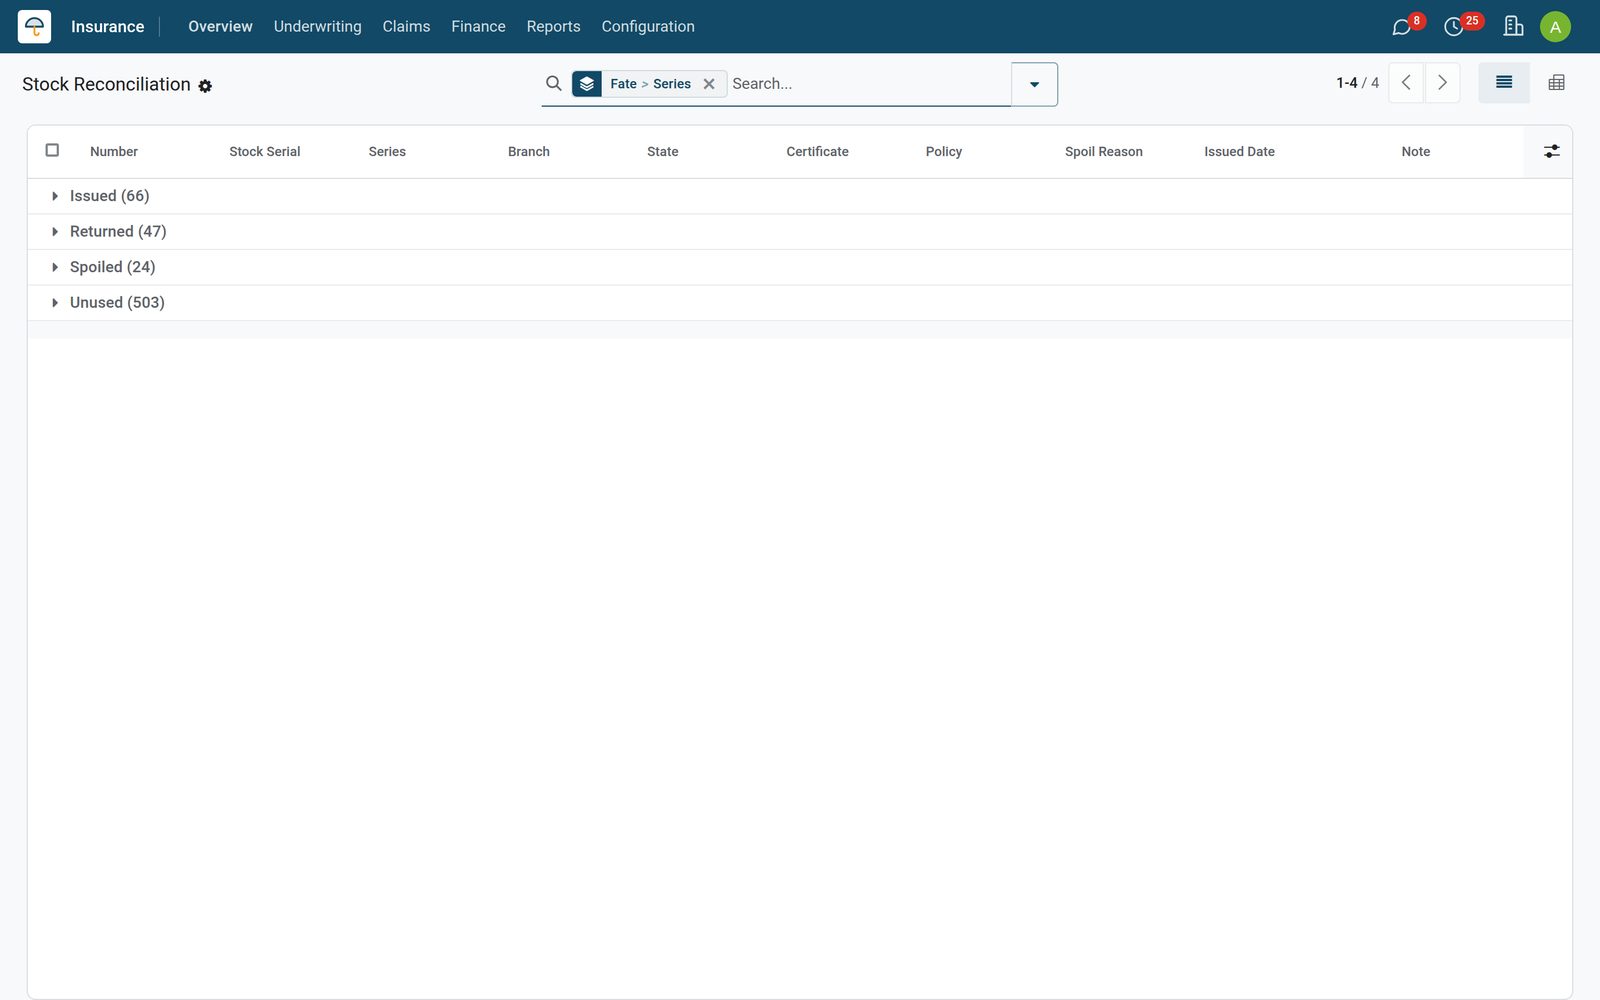The width and height of the screenshot is (1600, 1000).
Task: Sort by the Branch column header
Action: pos(528,152)
